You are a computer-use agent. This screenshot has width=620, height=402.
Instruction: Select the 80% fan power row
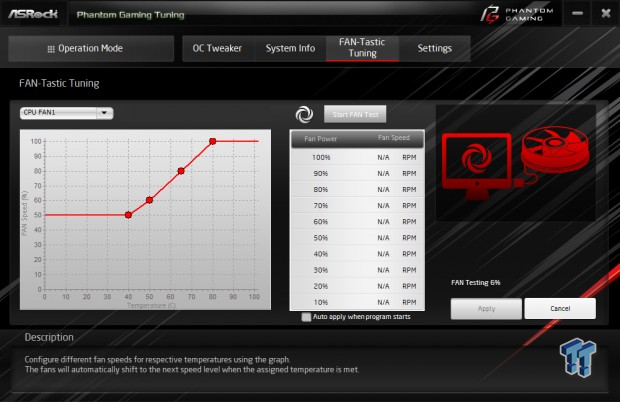[357, 190]
